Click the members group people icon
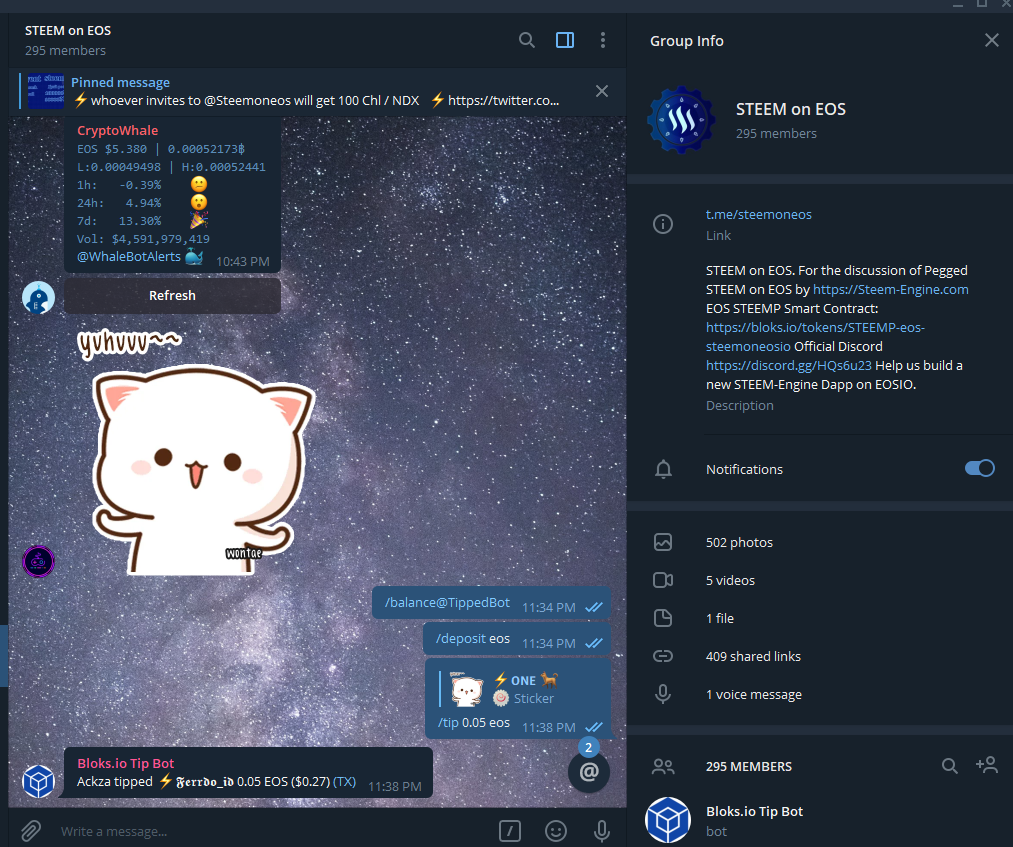 [663, 767]
